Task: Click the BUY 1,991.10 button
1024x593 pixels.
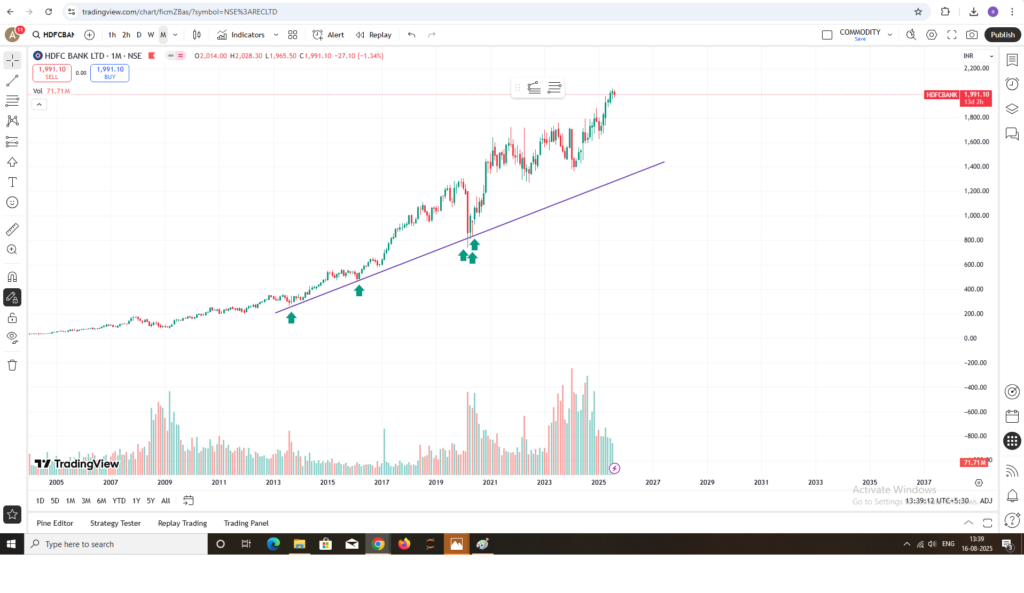Action: [110, 72]
